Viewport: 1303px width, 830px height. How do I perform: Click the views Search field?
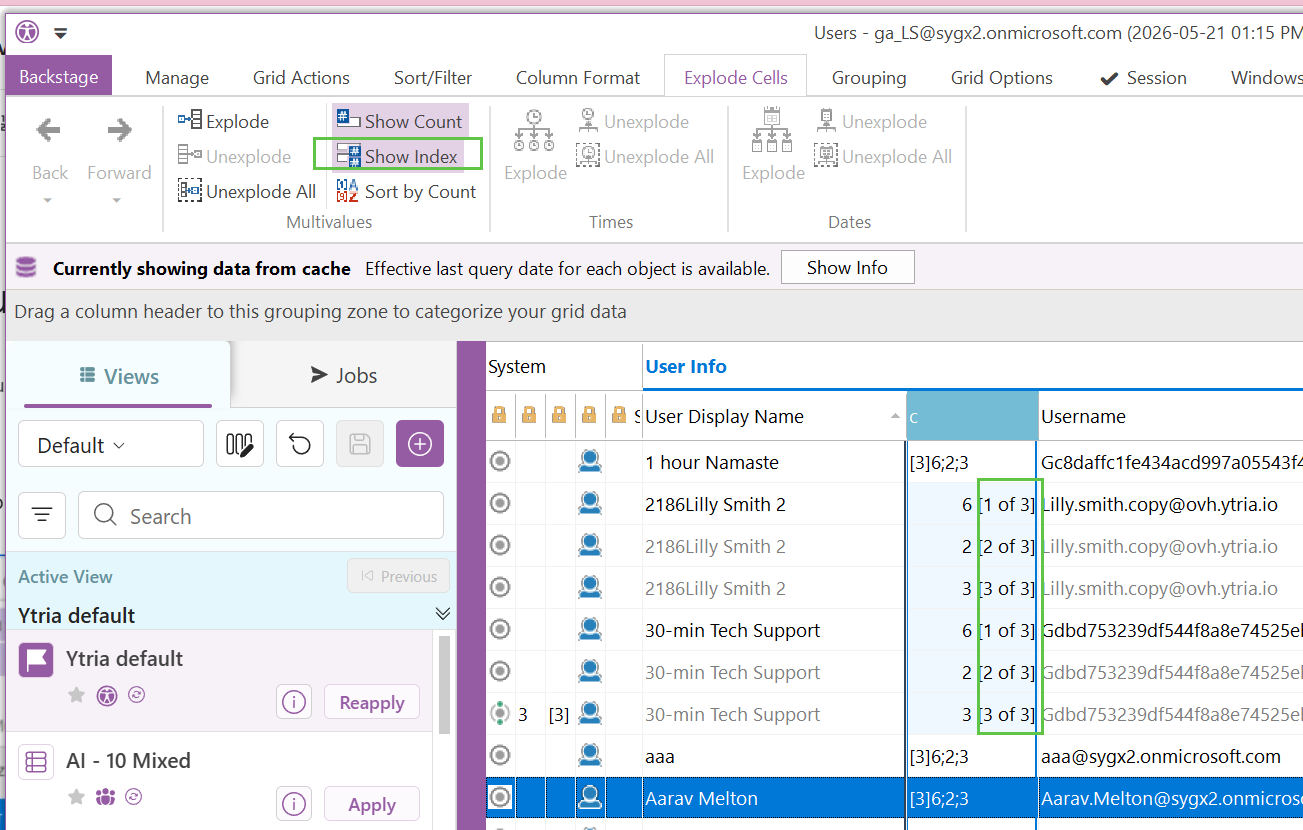click(x=261, y=516)
